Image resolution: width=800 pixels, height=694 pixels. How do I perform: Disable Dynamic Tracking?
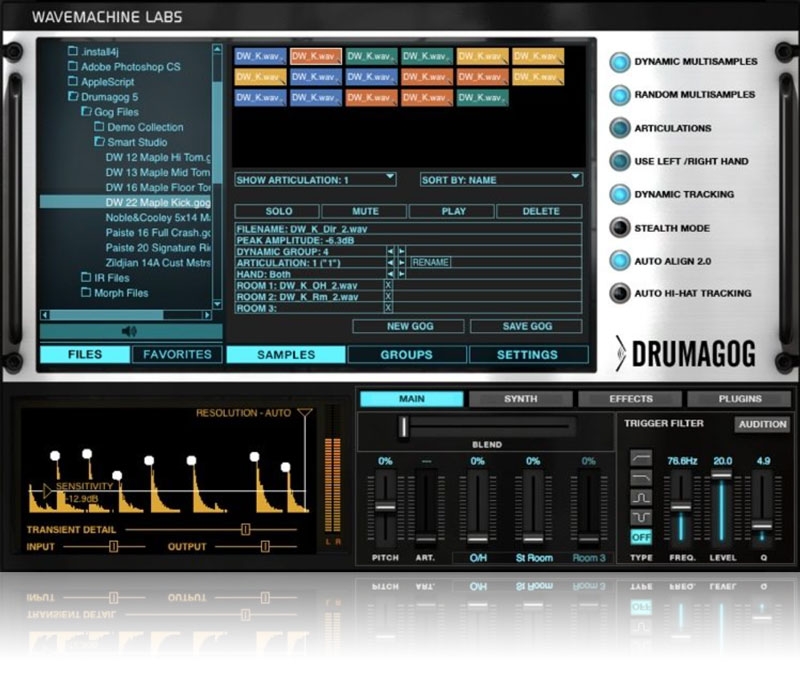tap(620, 194)
